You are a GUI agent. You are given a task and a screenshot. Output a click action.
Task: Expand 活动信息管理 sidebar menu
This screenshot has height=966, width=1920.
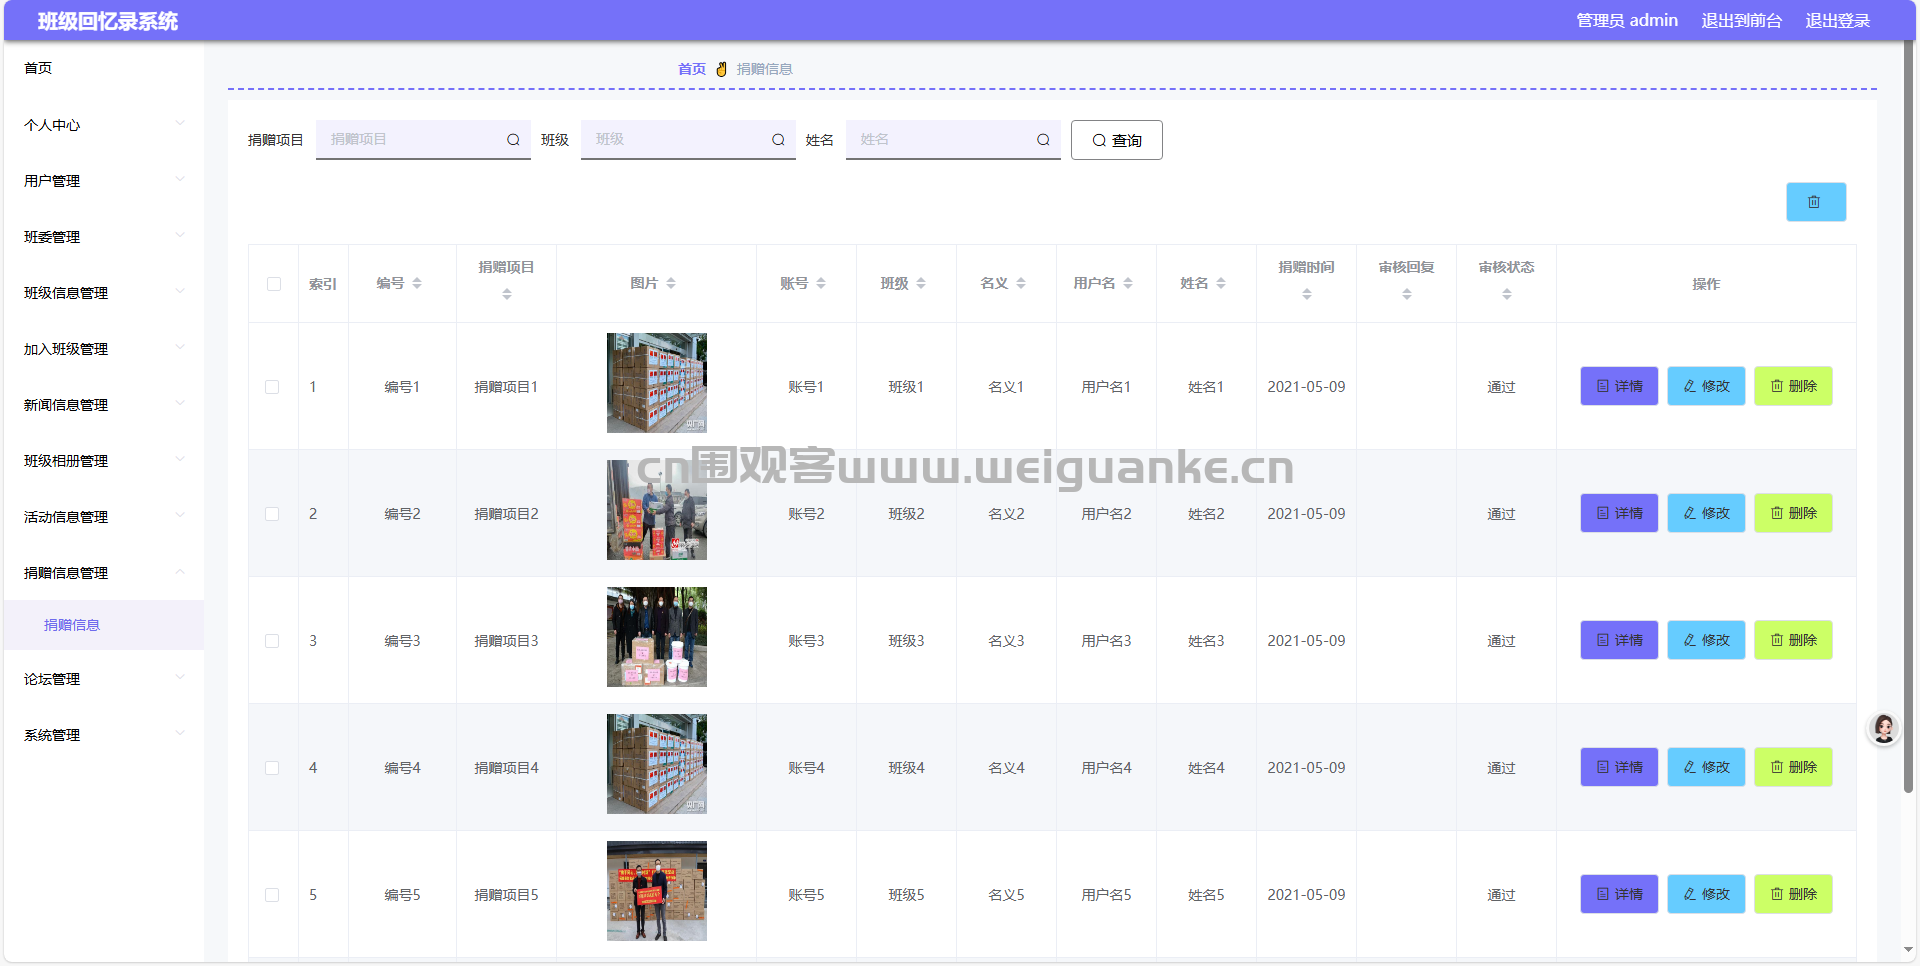point(104,517)
